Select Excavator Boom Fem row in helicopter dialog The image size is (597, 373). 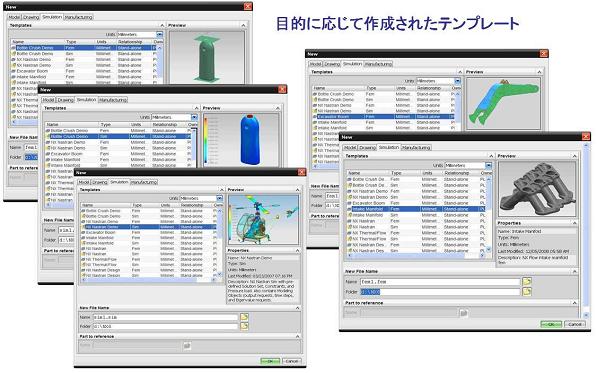pyautogui.click(x=148, y=232)
